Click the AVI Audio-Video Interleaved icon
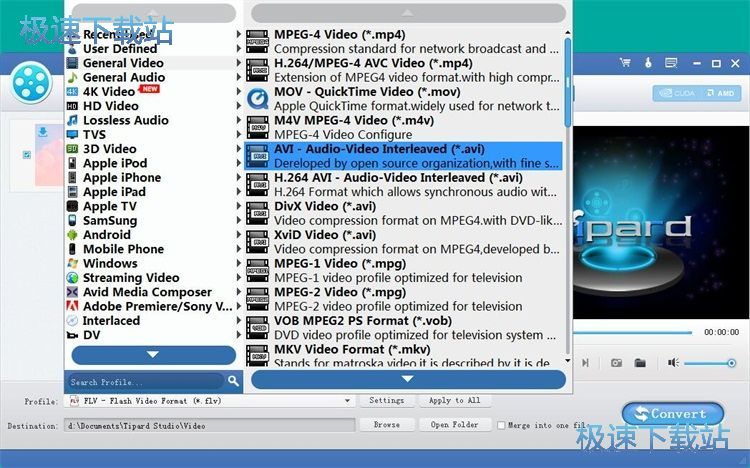Screen dimensions: 750x468 point(257,156)
